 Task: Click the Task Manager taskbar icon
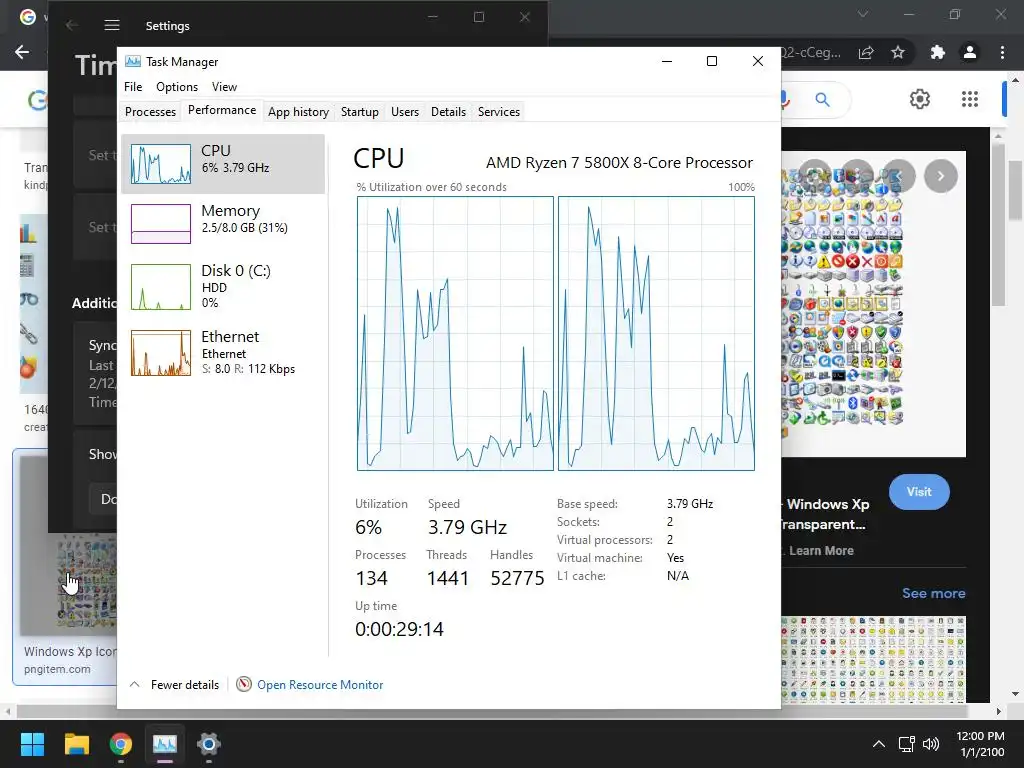click(x=165, y=744)
